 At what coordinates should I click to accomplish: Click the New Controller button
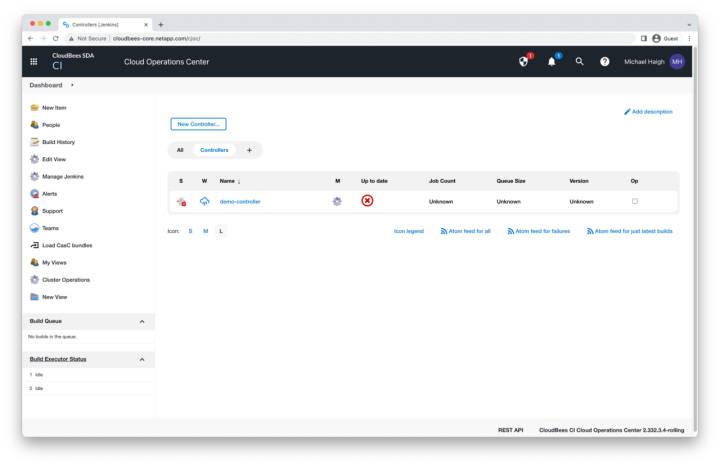[198, 124]
